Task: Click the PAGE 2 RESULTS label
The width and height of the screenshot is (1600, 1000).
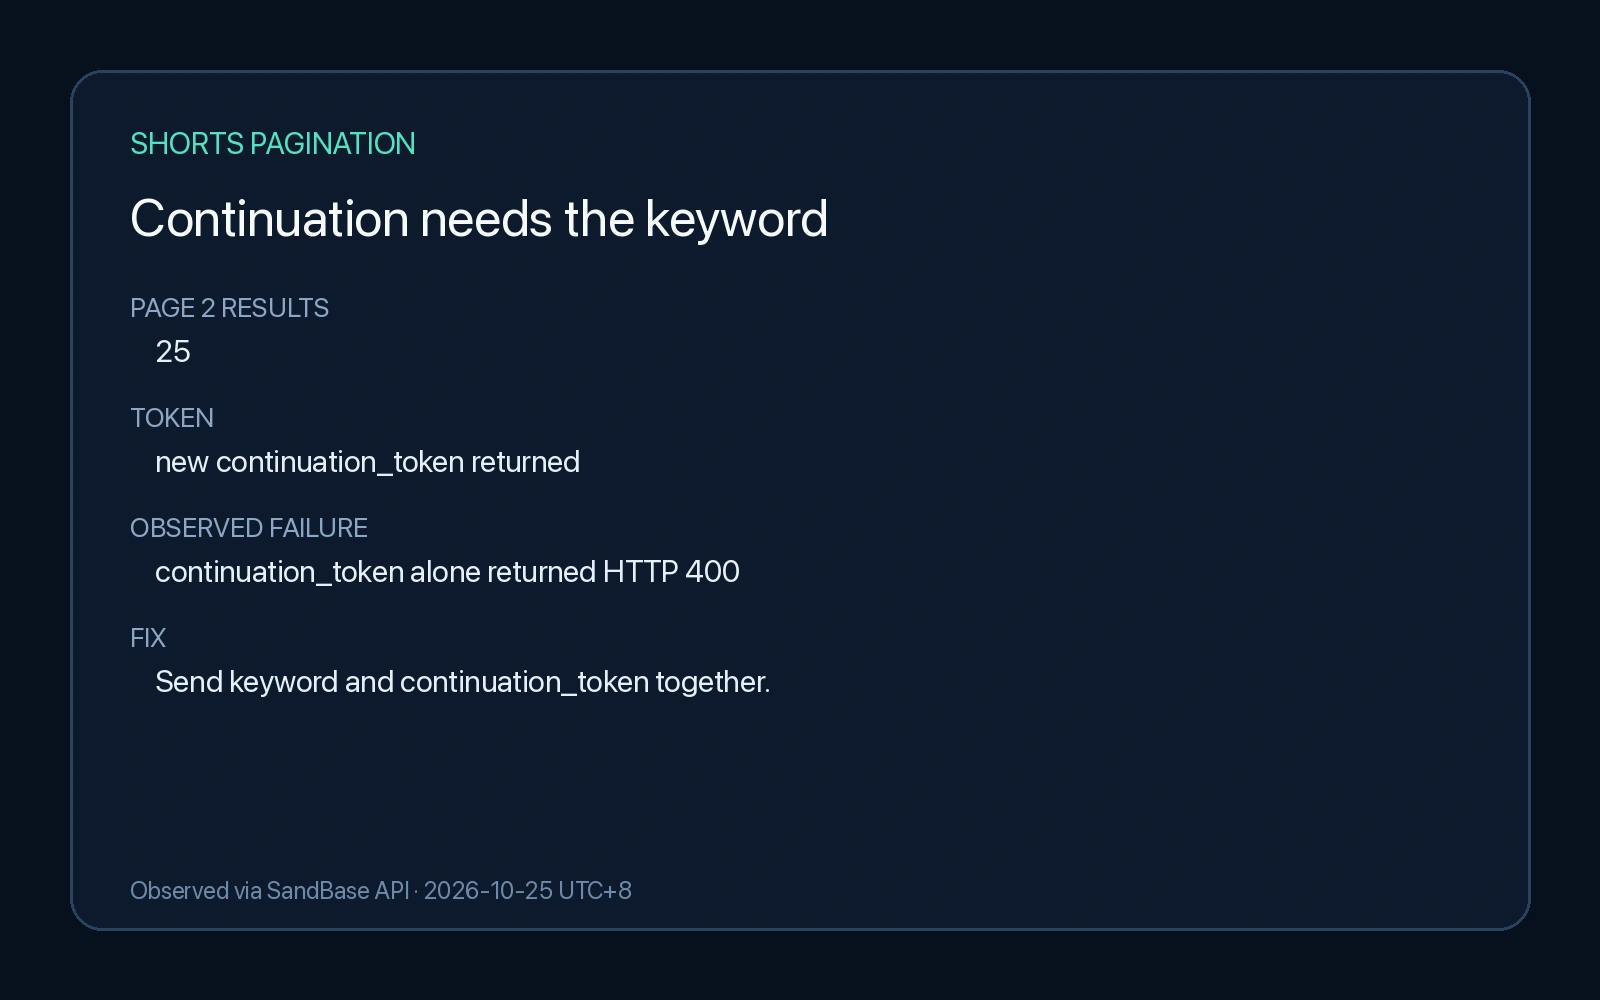Action: tap(229, 308)
